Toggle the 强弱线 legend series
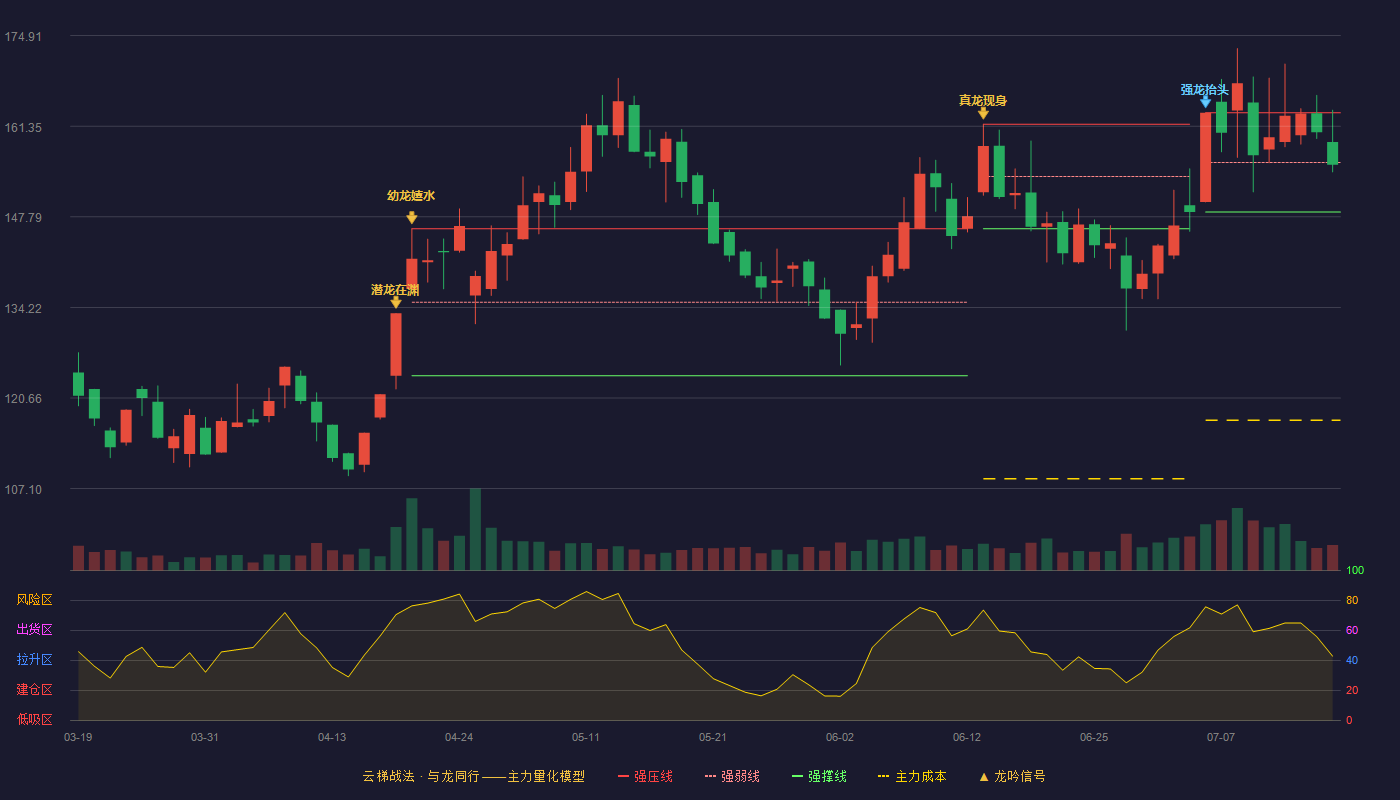 coord(732,776)
